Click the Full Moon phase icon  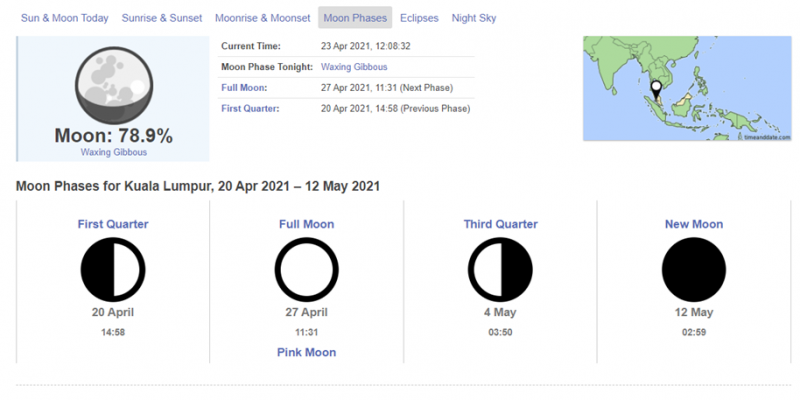(306, 268)
